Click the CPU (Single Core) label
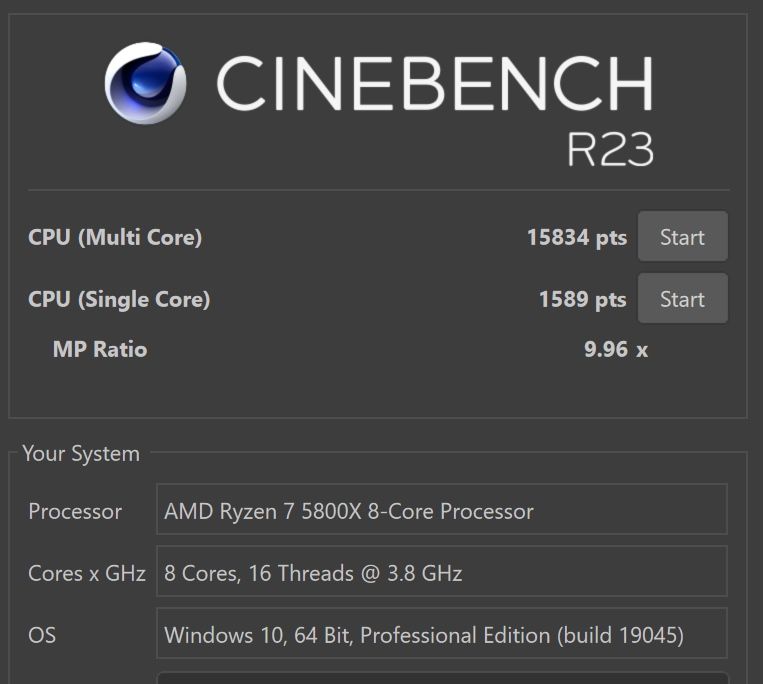 coord(119,299)
